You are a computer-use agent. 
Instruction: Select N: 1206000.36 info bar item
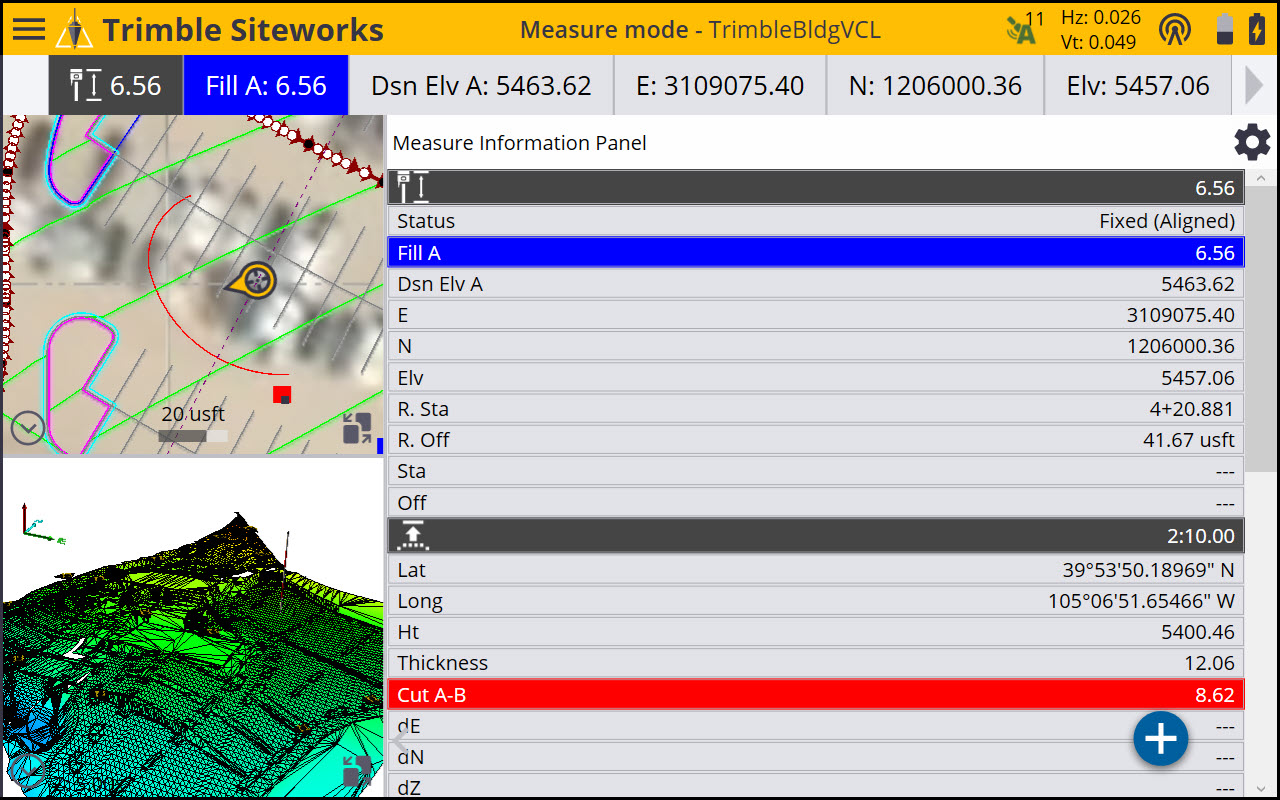[x=935, y=85]
